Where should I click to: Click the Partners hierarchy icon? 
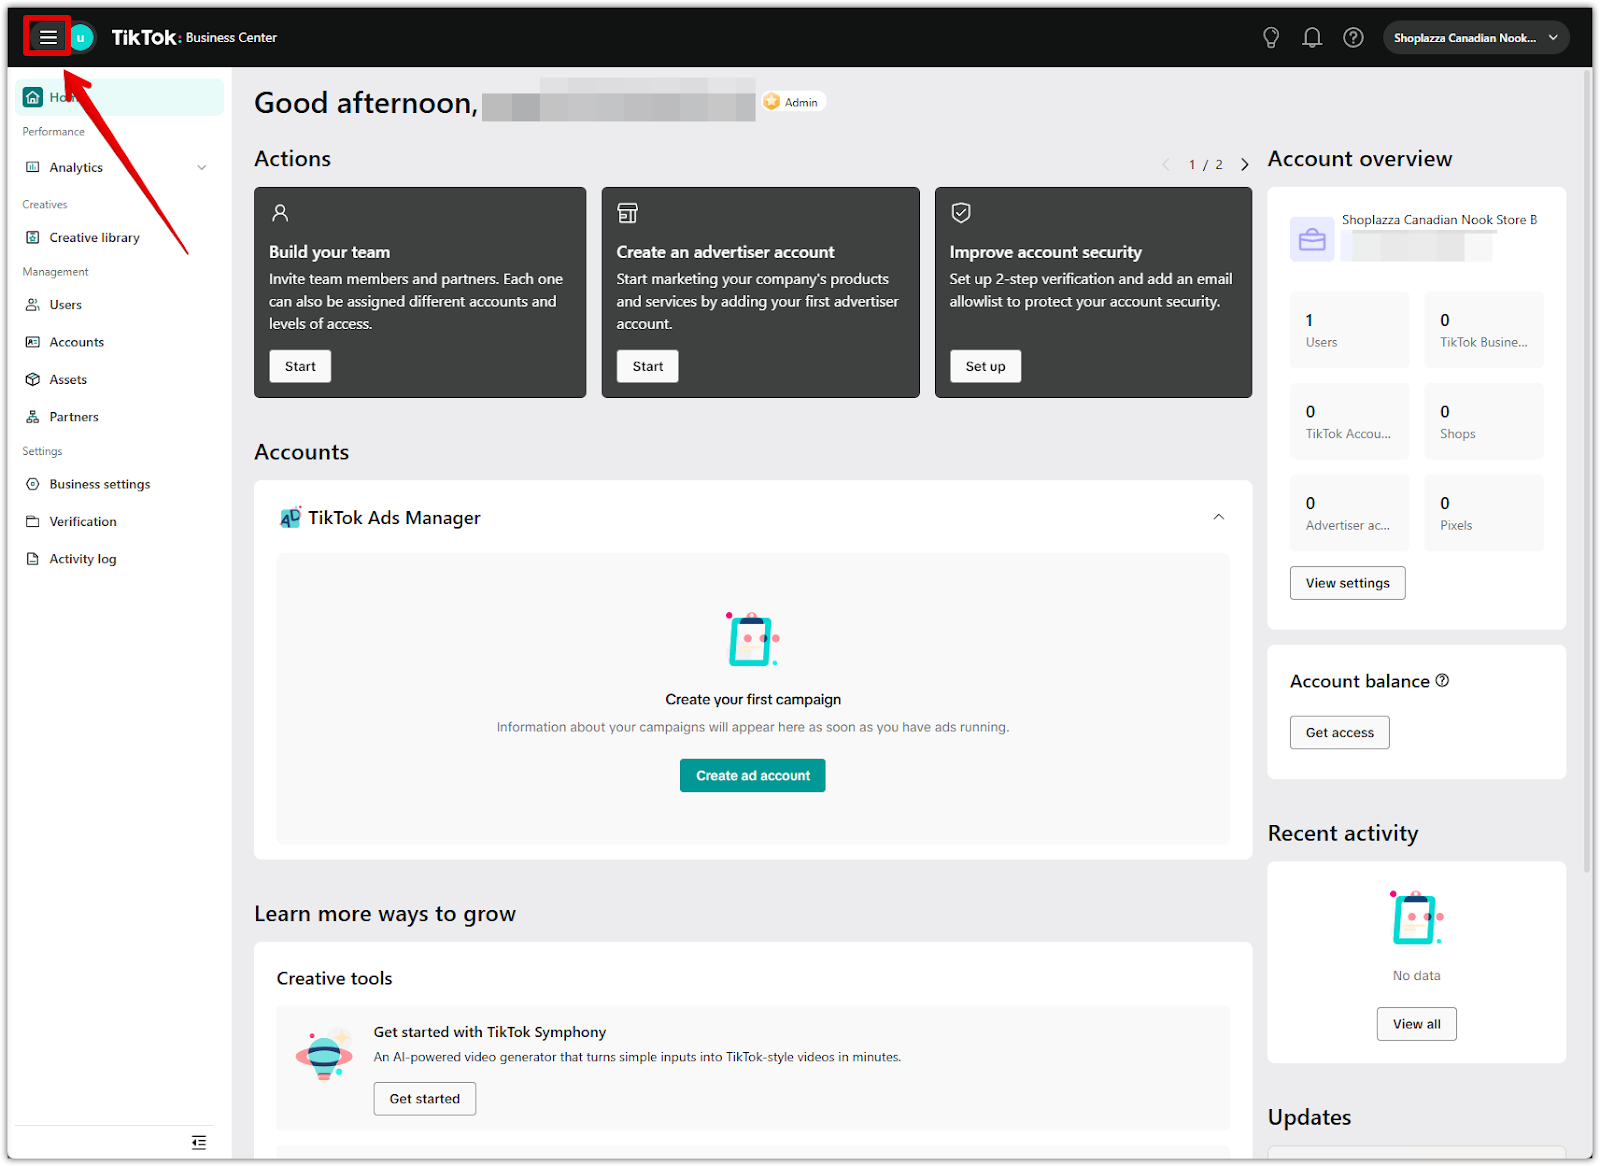[33, 417]
